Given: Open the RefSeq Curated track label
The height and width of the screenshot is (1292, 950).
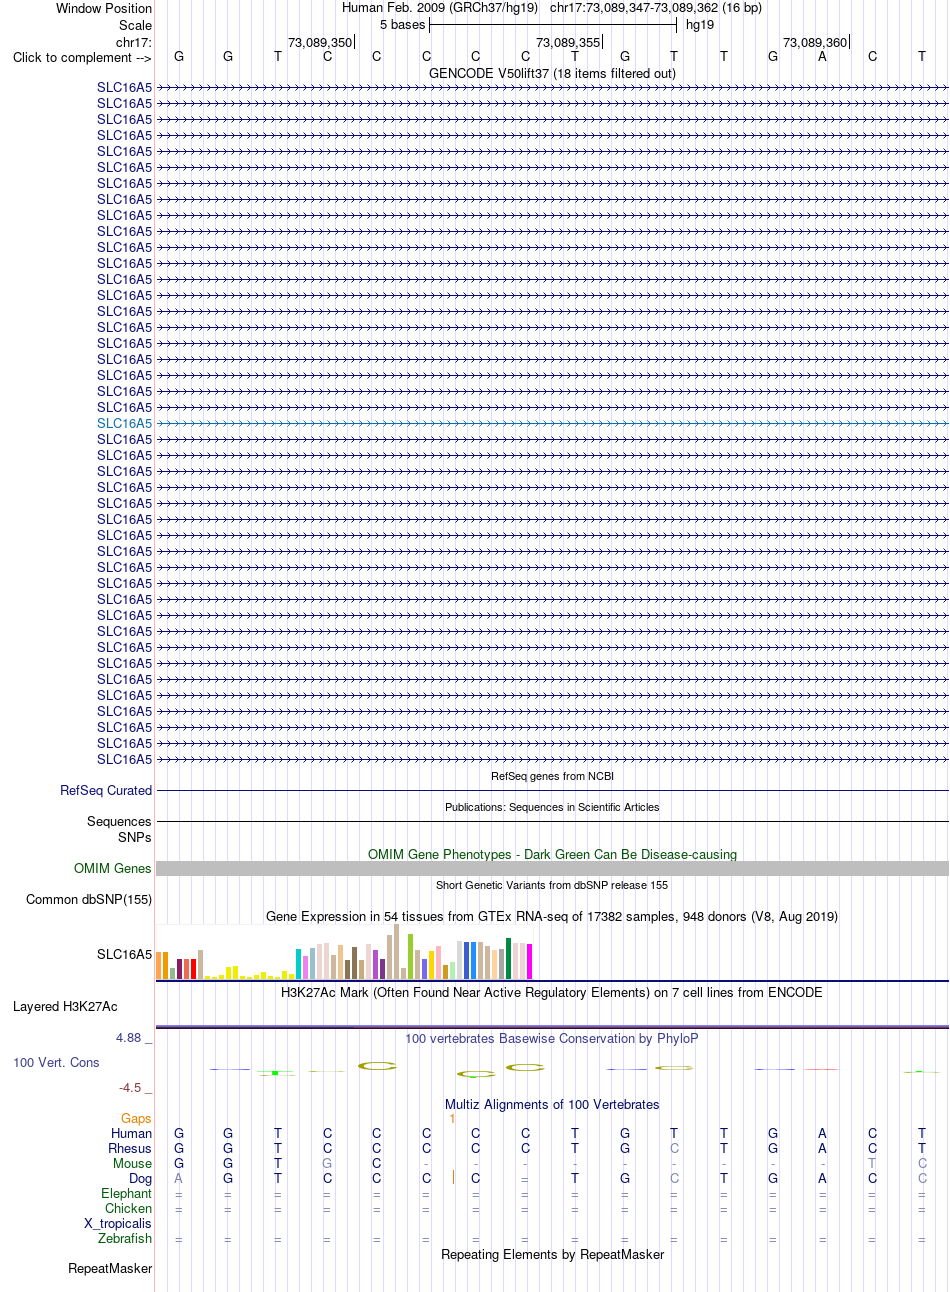Looking at the screenshot, I should click(106, 790).
